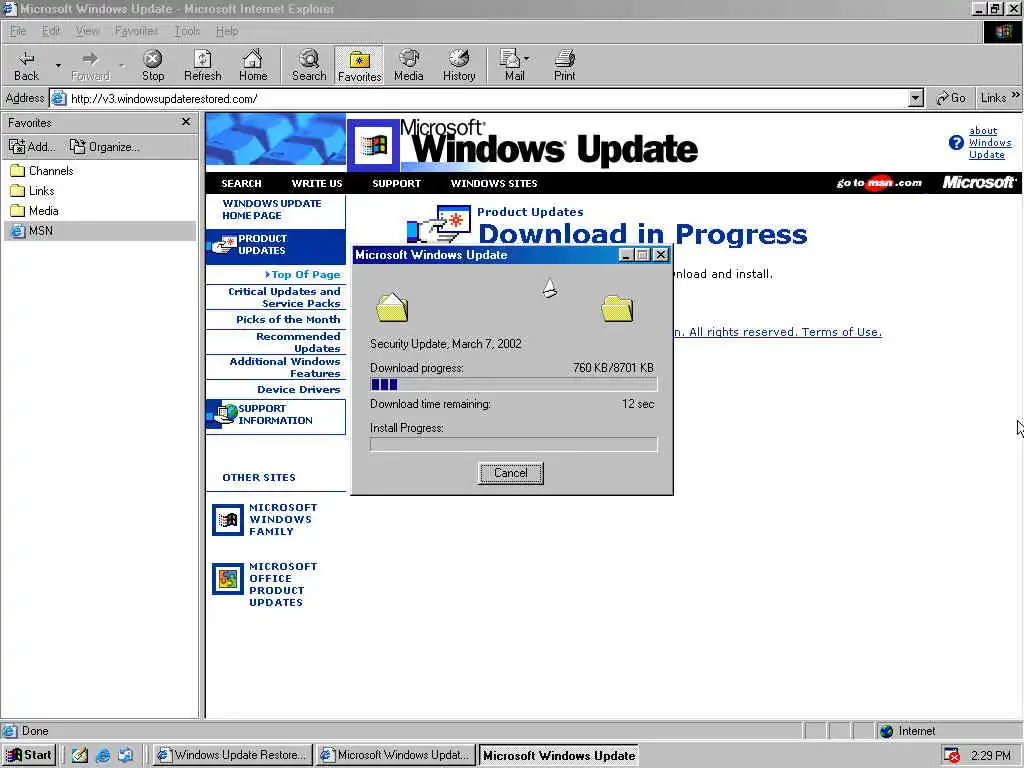The height and width of the screenshot is (768, 1024).
Task: Stop loading with the Stop button
Action: (x=153, y=65)
